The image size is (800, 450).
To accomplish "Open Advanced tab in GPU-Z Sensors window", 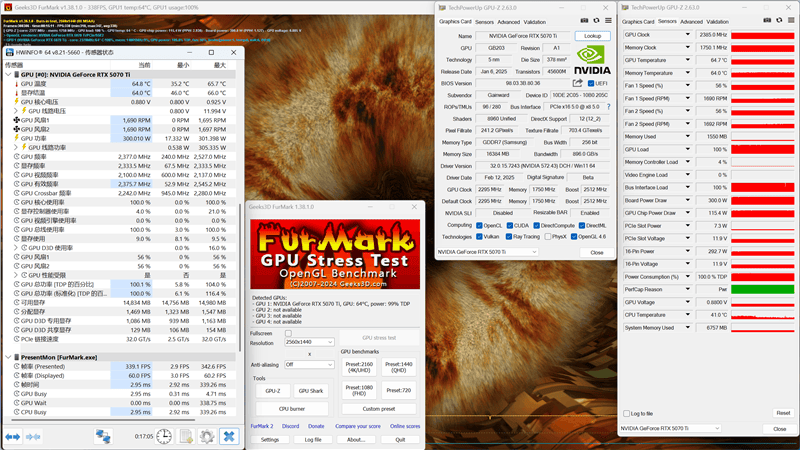I will pos(691,21).
